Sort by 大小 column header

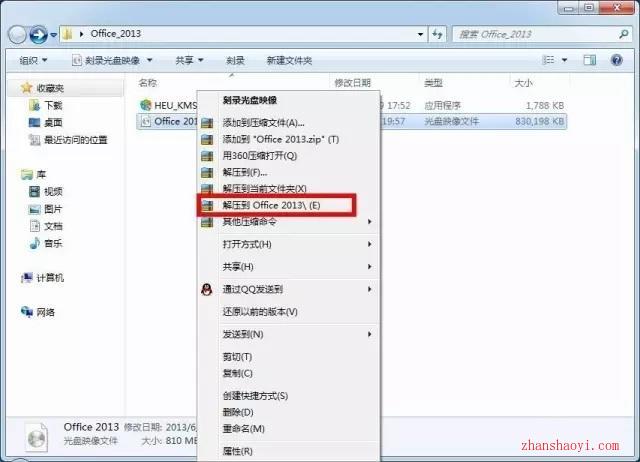[523, 83]
